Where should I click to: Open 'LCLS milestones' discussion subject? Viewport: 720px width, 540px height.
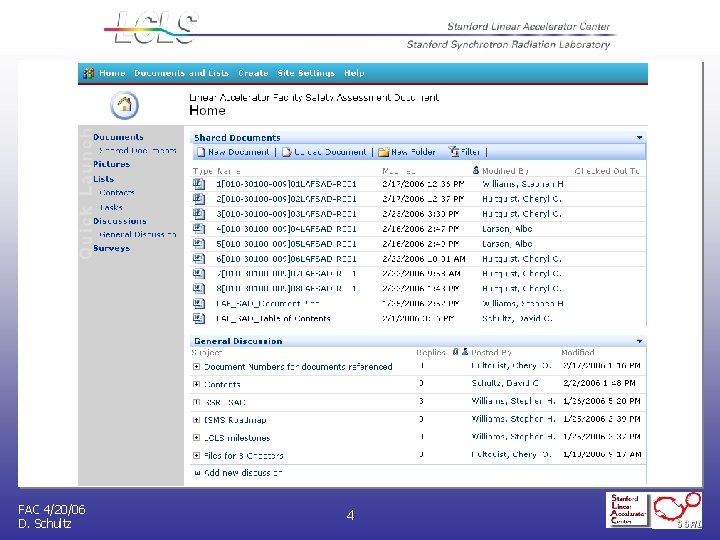pyautogui.click(x=237, y=438)
